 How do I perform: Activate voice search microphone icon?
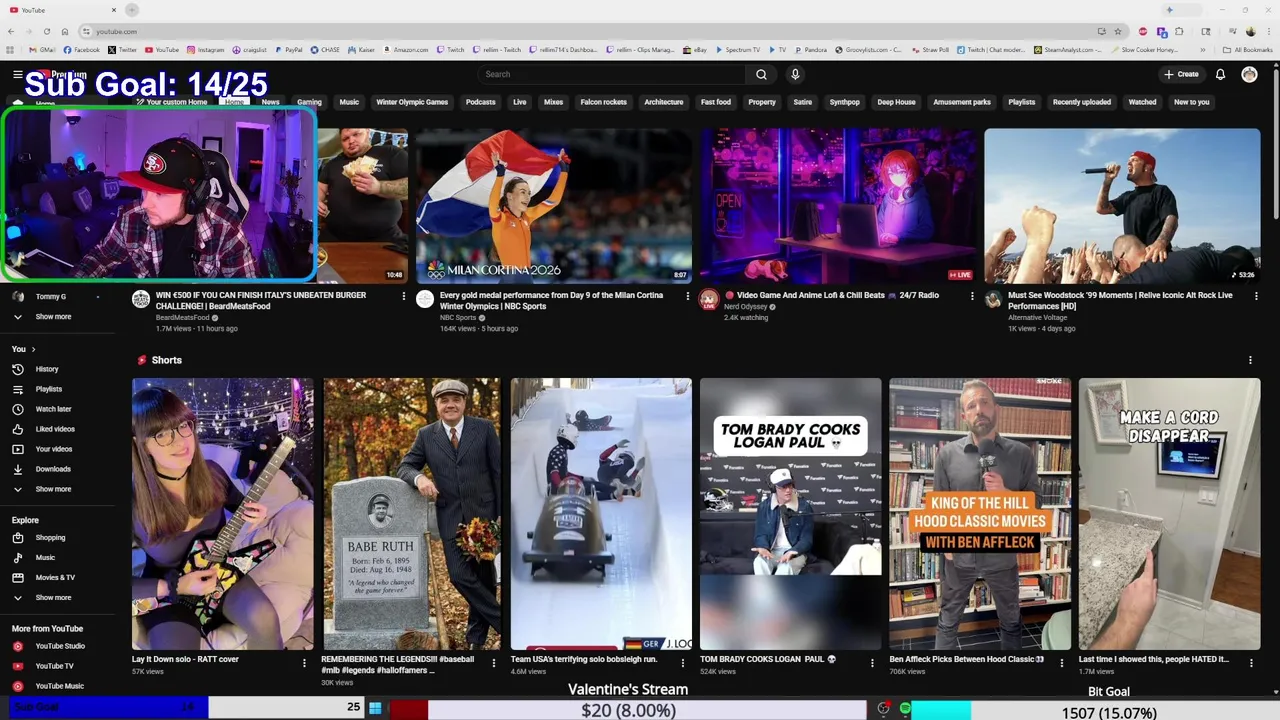point(795,74)
